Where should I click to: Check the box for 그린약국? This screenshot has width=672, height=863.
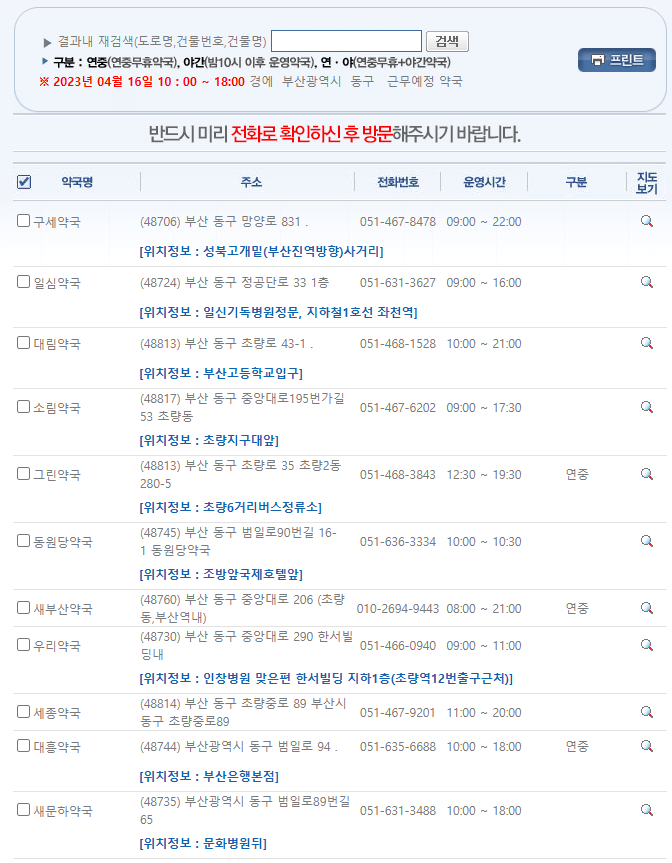point(23,474)
